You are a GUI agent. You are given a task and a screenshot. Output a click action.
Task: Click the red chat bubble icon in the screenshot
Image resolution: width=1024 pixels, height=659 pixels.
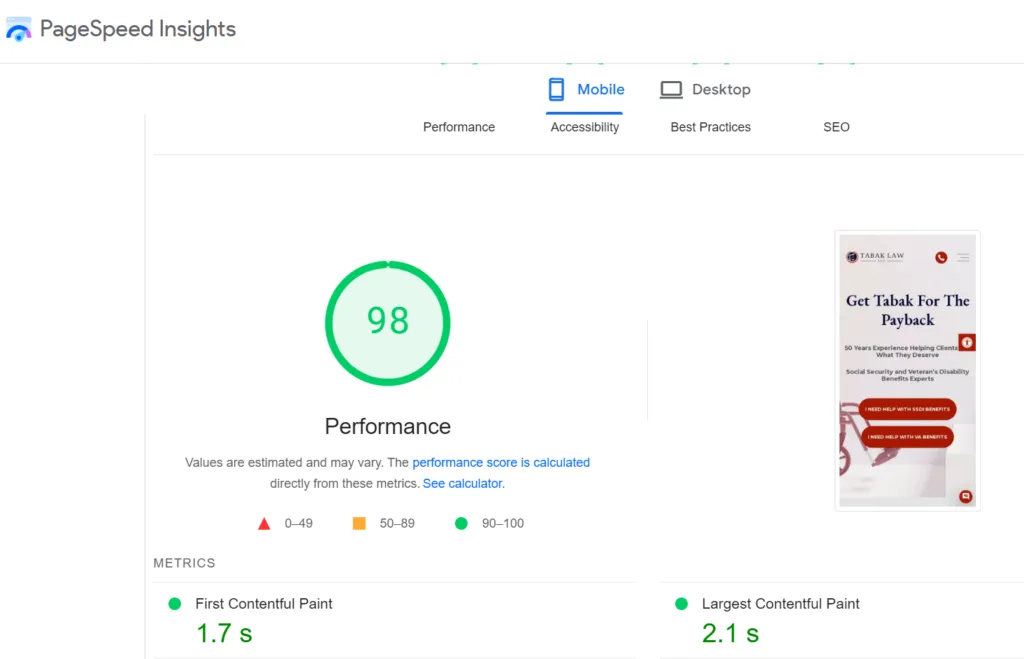965,496
